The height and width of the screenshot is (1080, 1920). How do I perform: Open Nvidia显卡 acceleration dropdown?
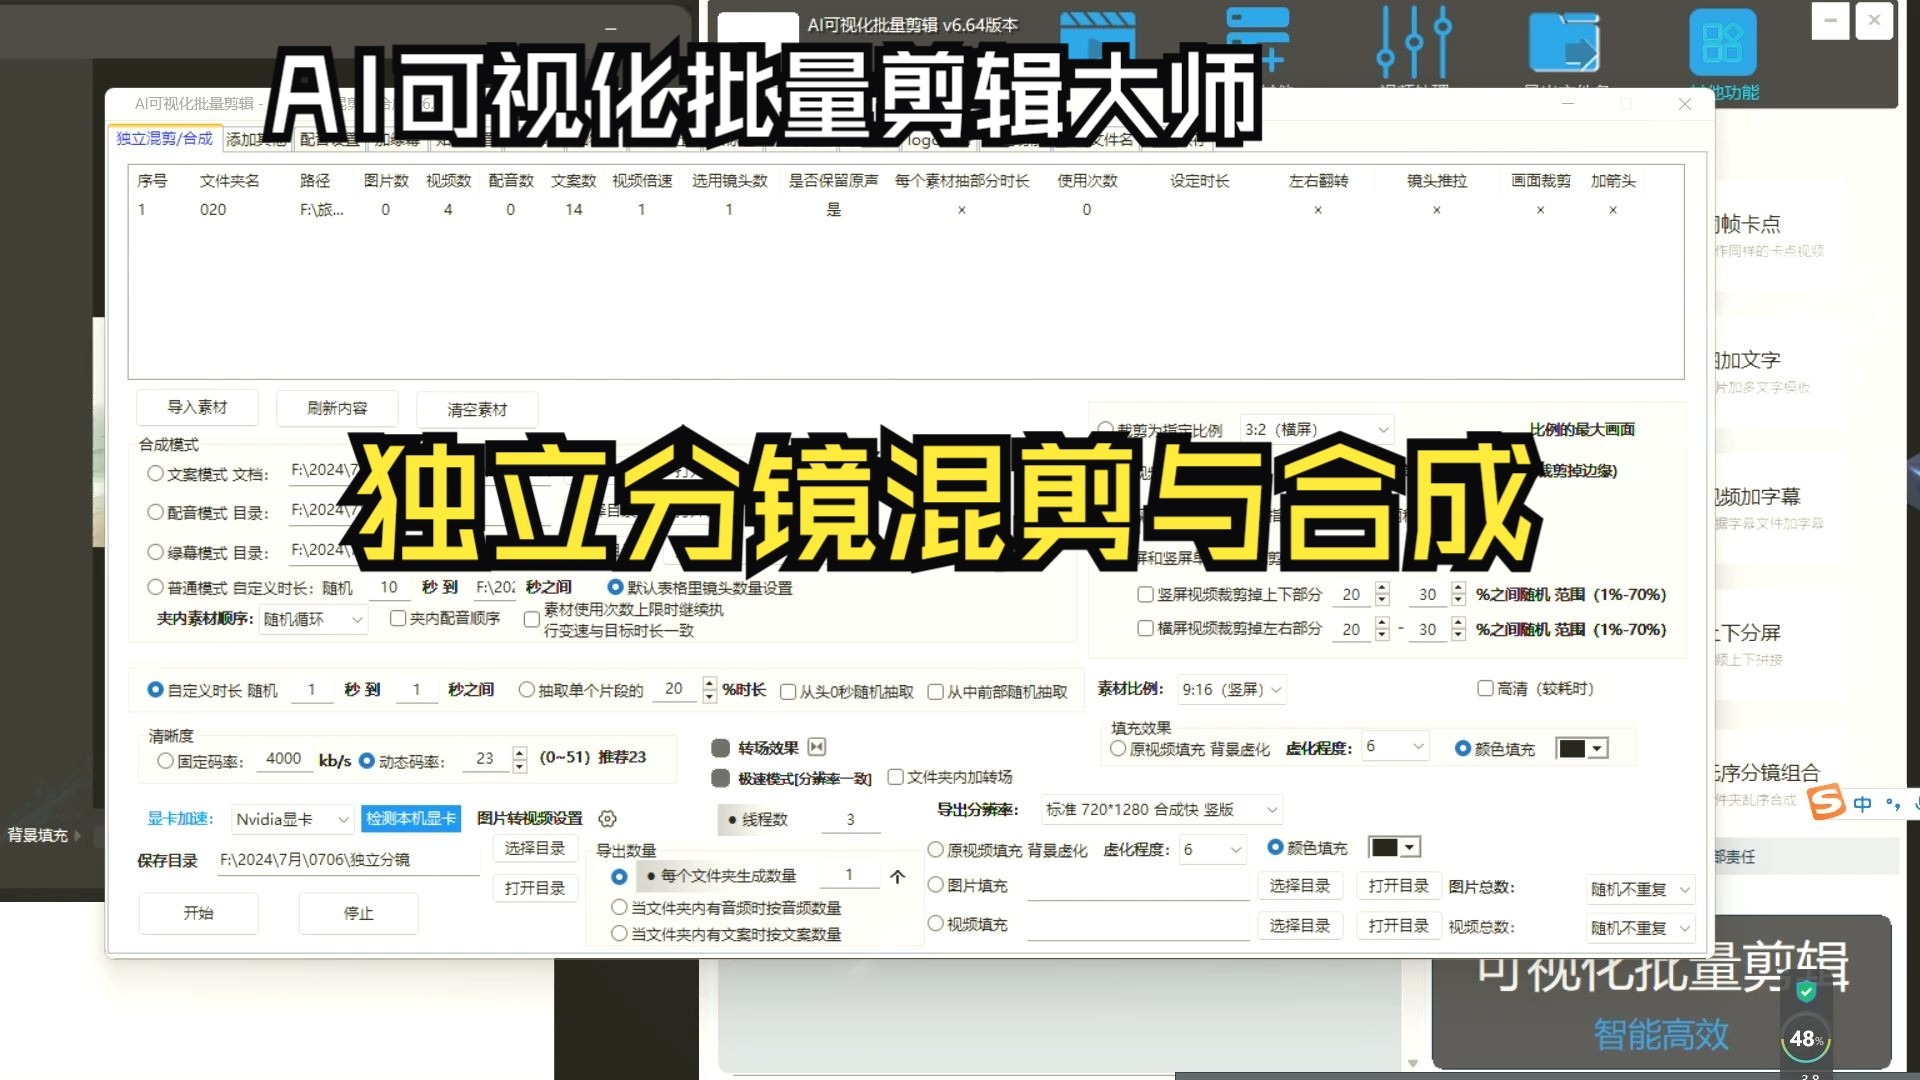292,819
